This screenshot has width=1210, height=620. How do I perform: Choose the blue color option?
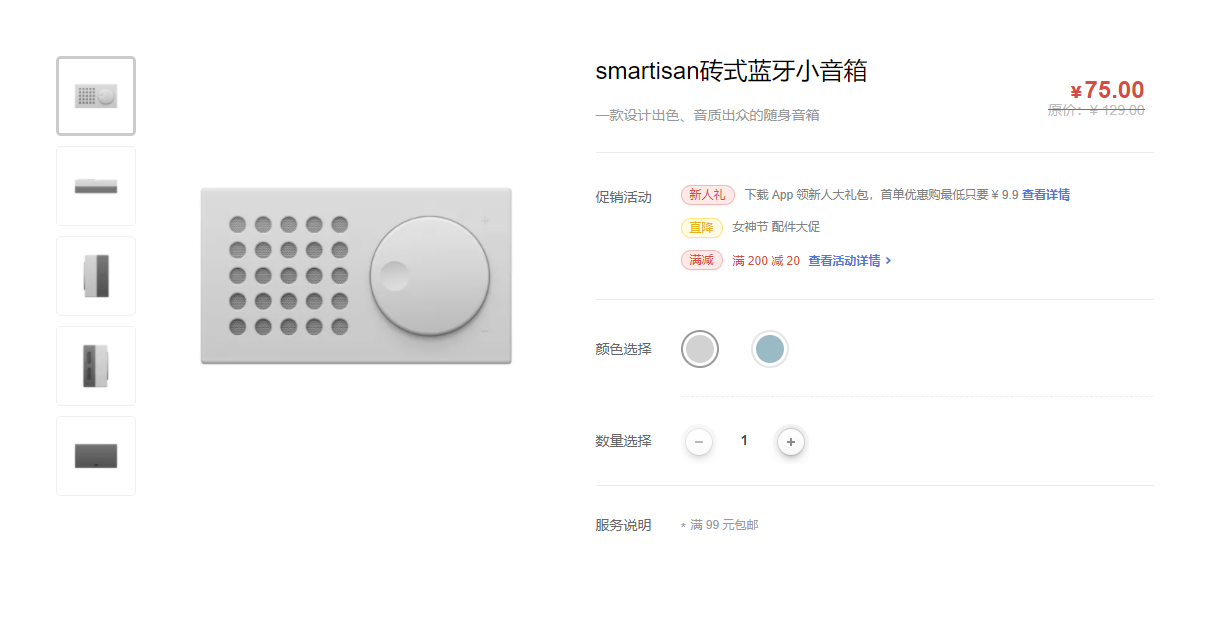pyautogui.click(x=770, y=349)
